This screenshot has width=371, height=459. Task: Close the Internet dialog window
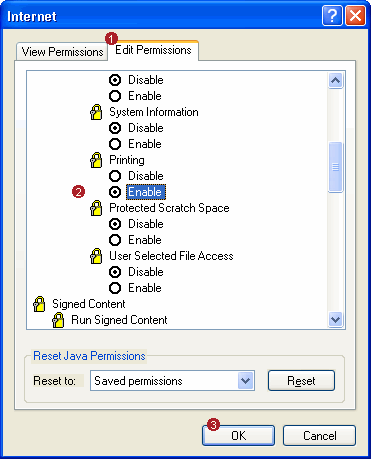[355, 16]
